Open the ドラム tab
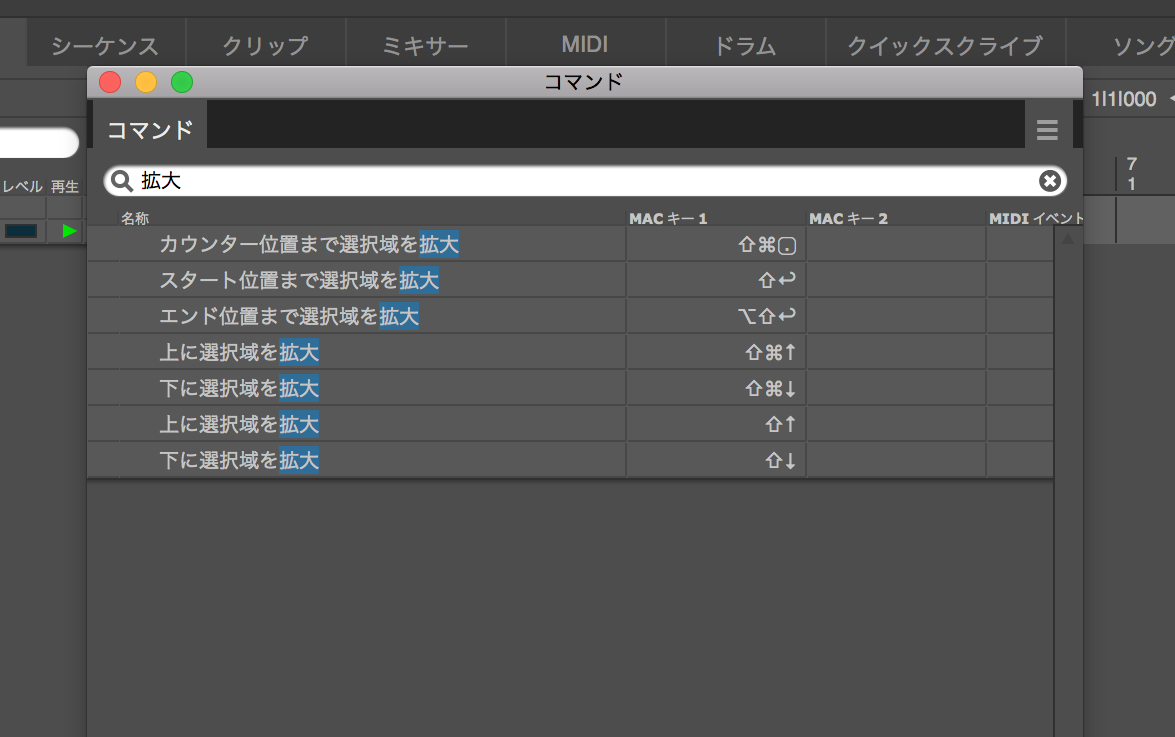This screenshot has width=1175, height=737. pyautogui.click(x=745, y=45)
